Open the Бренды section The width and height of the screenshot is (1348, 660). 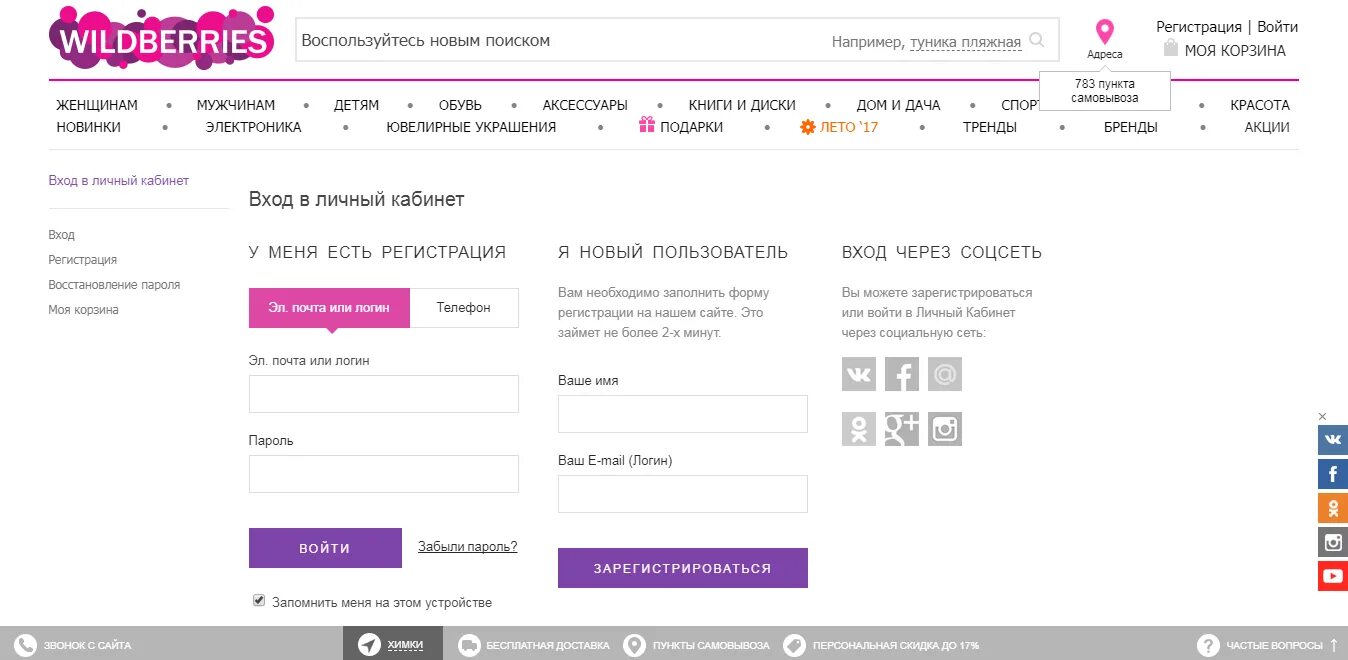pos(1131,127)
